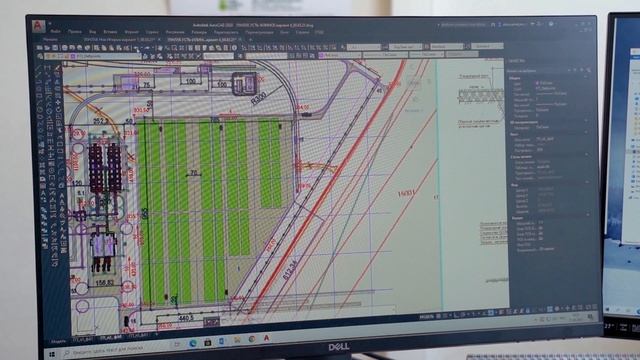Click the AutoCAD icon in taskbar
This screenshot has width=640, height=360.
[x=267, y=338]
